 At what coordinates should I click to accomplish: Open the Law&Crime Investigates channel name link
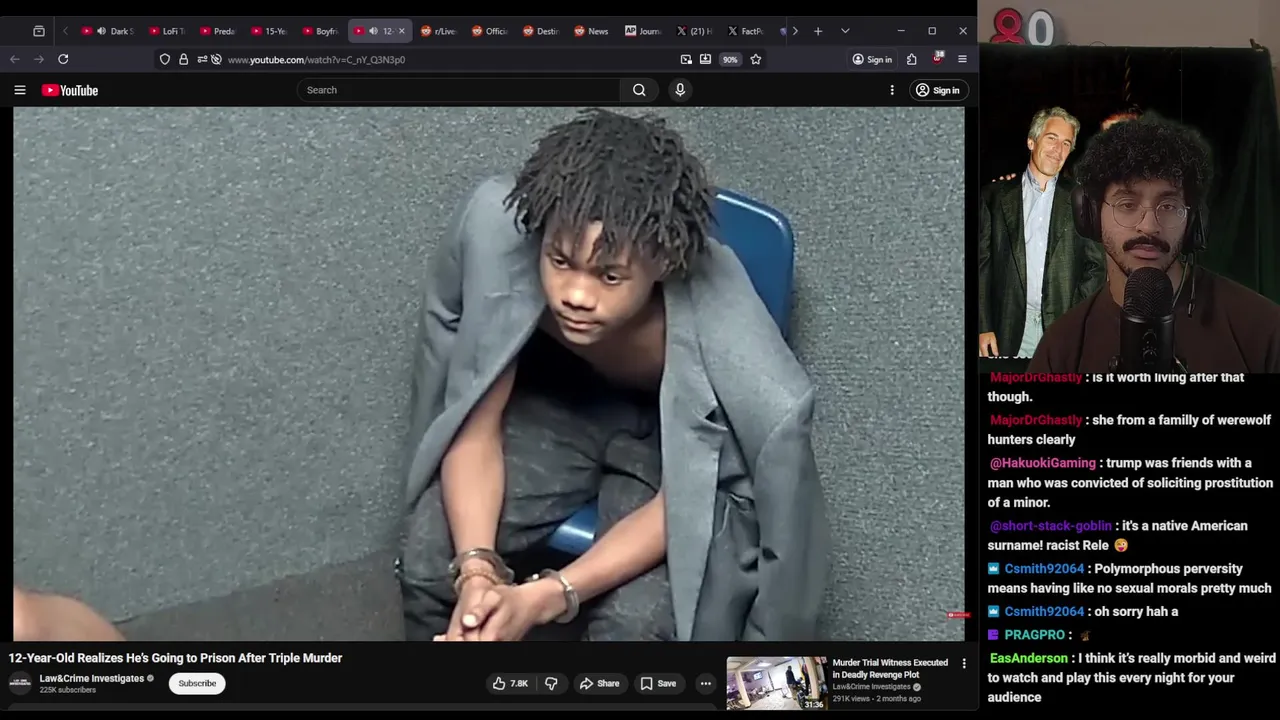[92, 678]
